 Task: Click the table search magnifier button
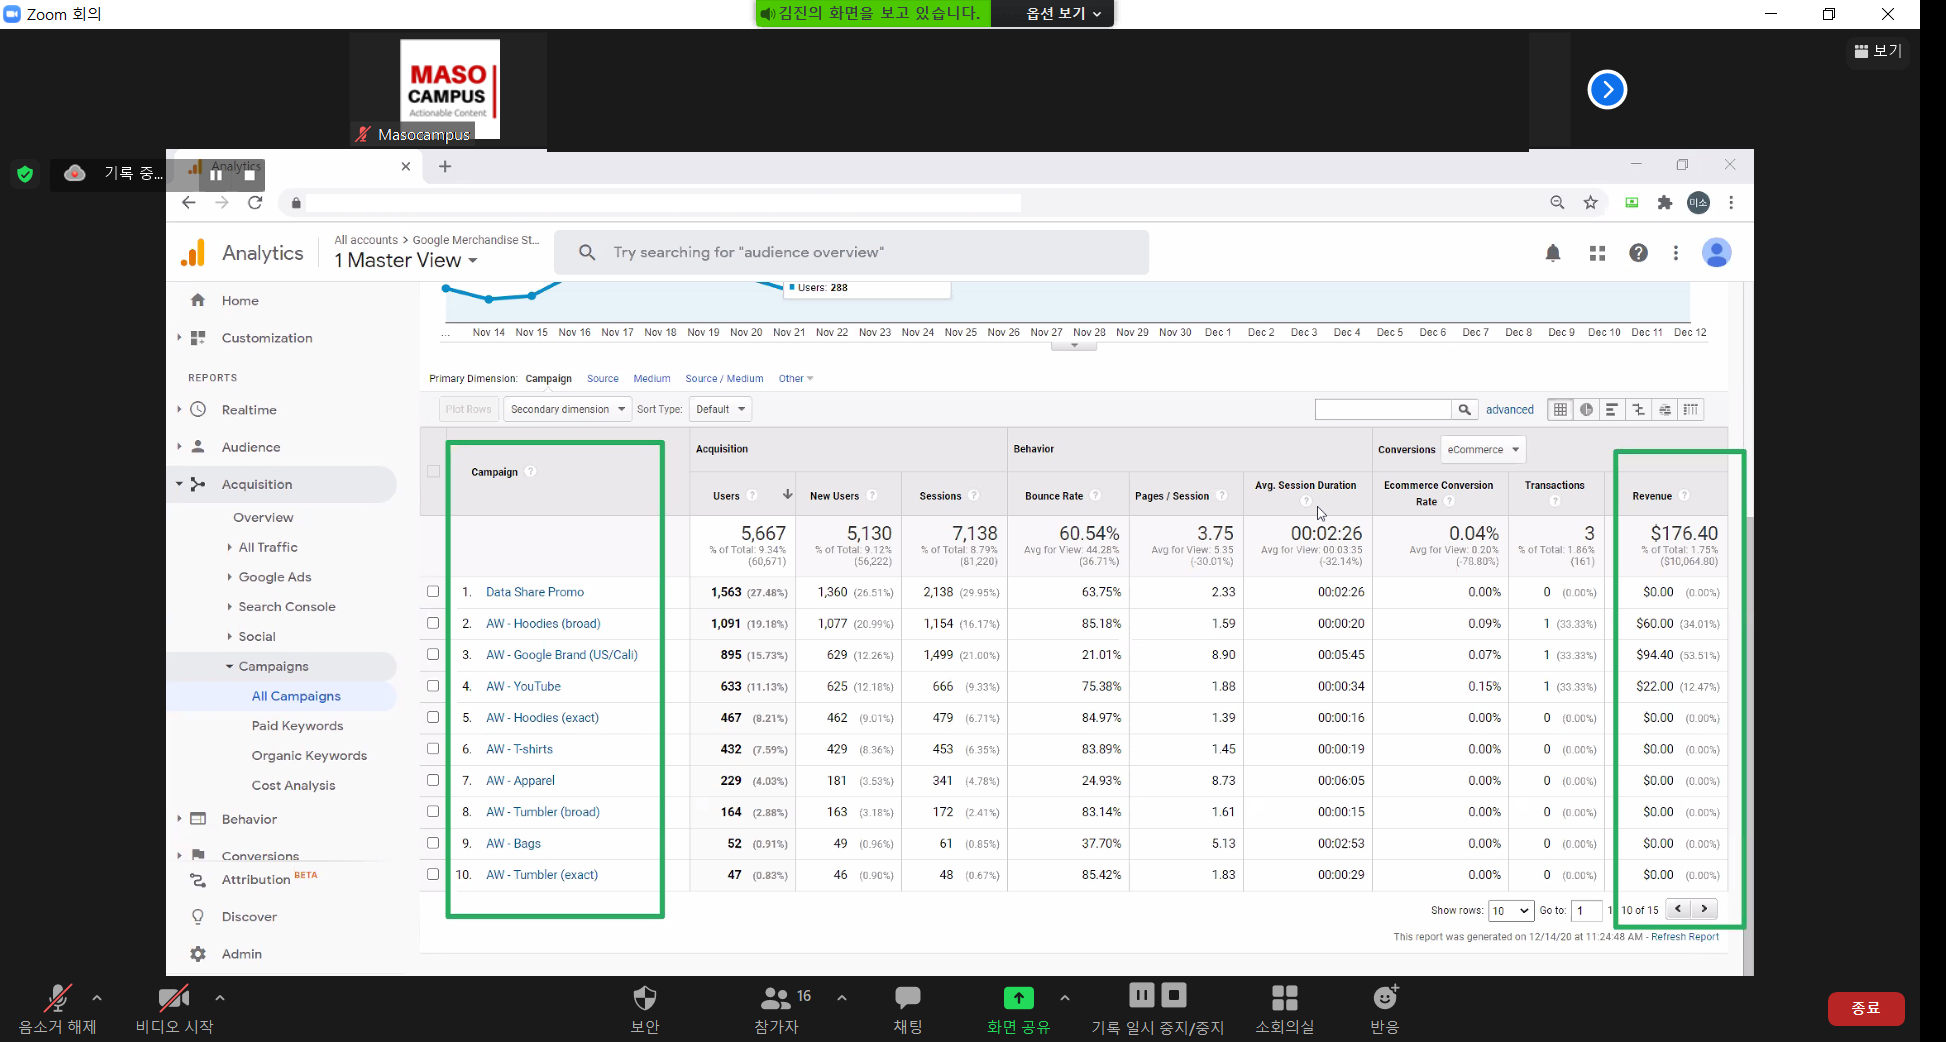pos(1464,410)
